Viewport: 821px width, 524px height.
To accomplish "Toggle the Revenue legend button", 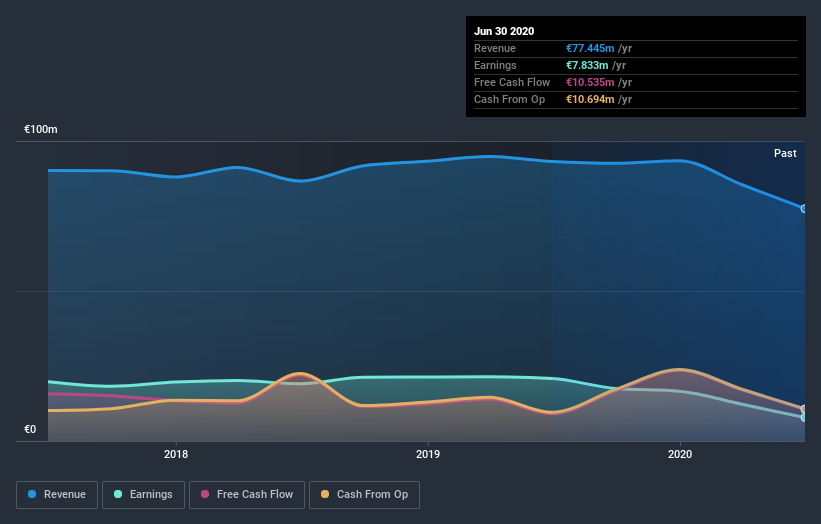I will click(x=57, y=495).
